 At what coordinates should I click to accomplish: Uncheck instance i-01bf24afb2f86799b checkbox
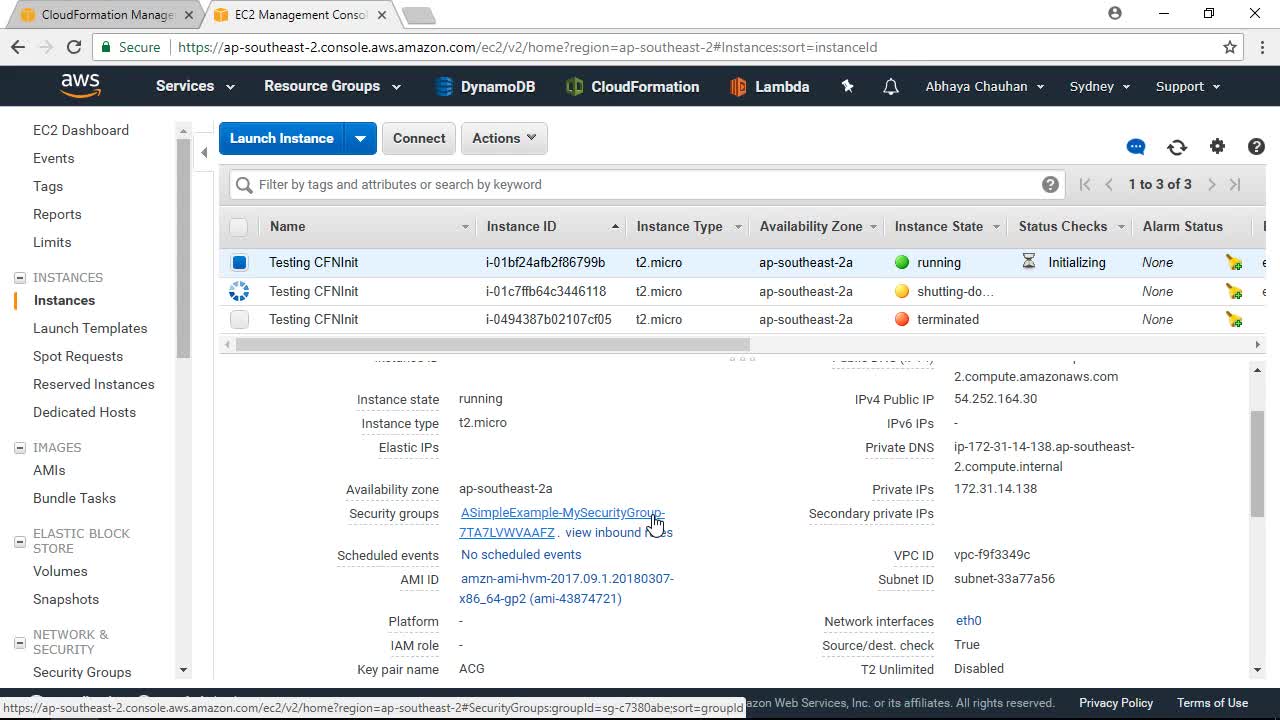point(239,263)
